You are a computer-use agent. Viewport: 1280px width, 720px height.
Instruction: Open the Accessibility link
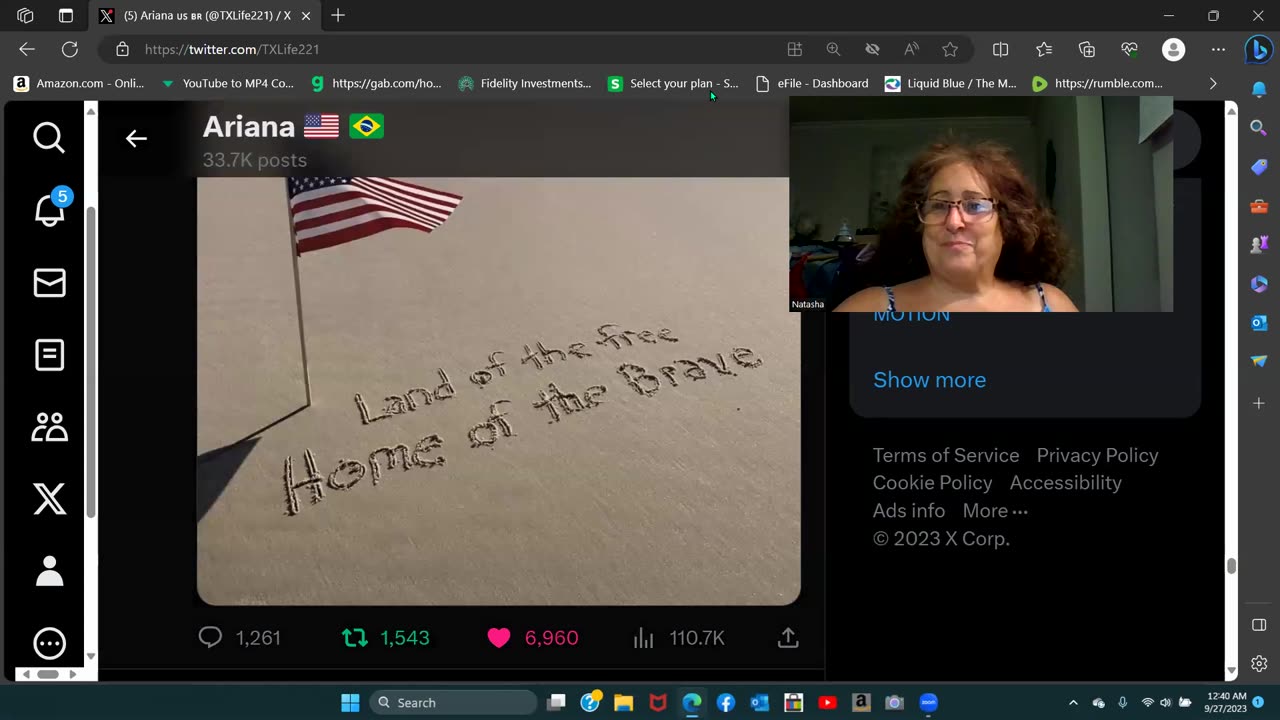(x=1065, y=483)
